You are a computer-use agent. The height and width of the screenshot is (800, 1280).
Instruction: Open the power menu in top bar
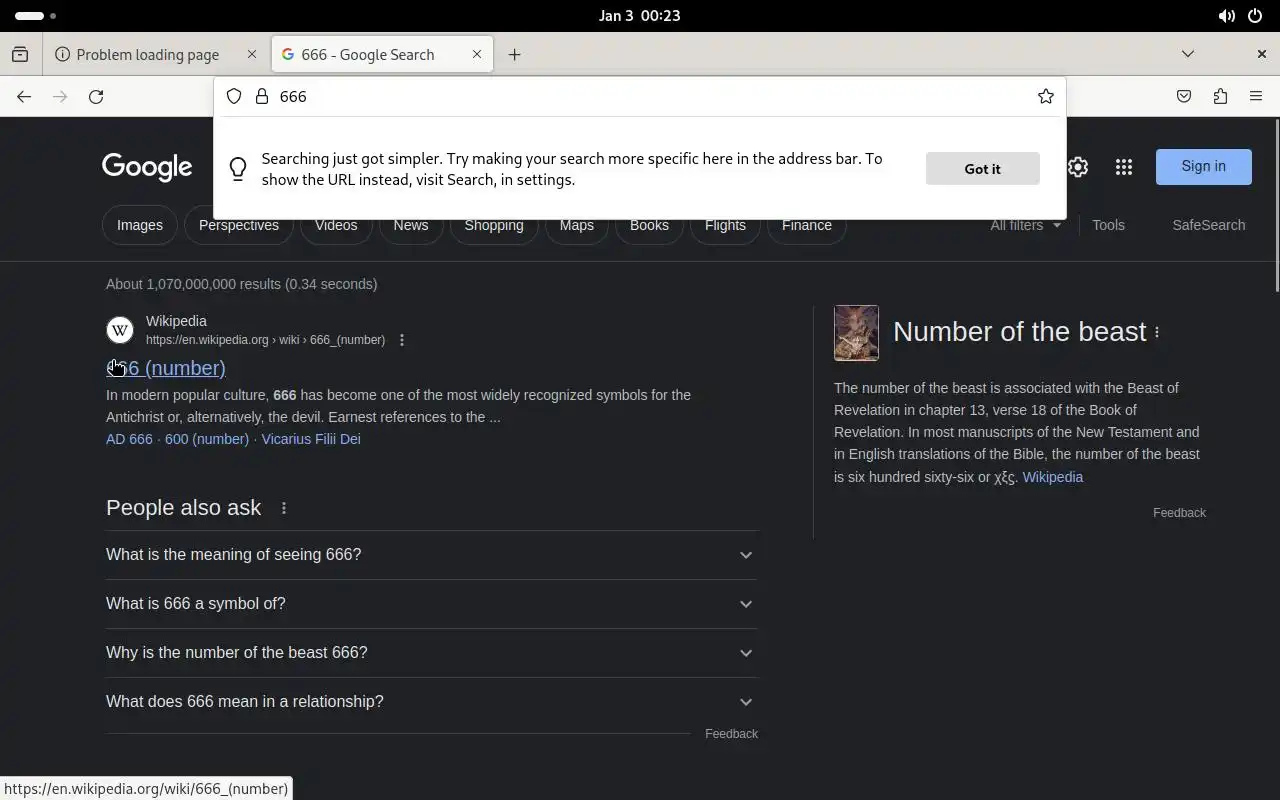point(1255,16)
